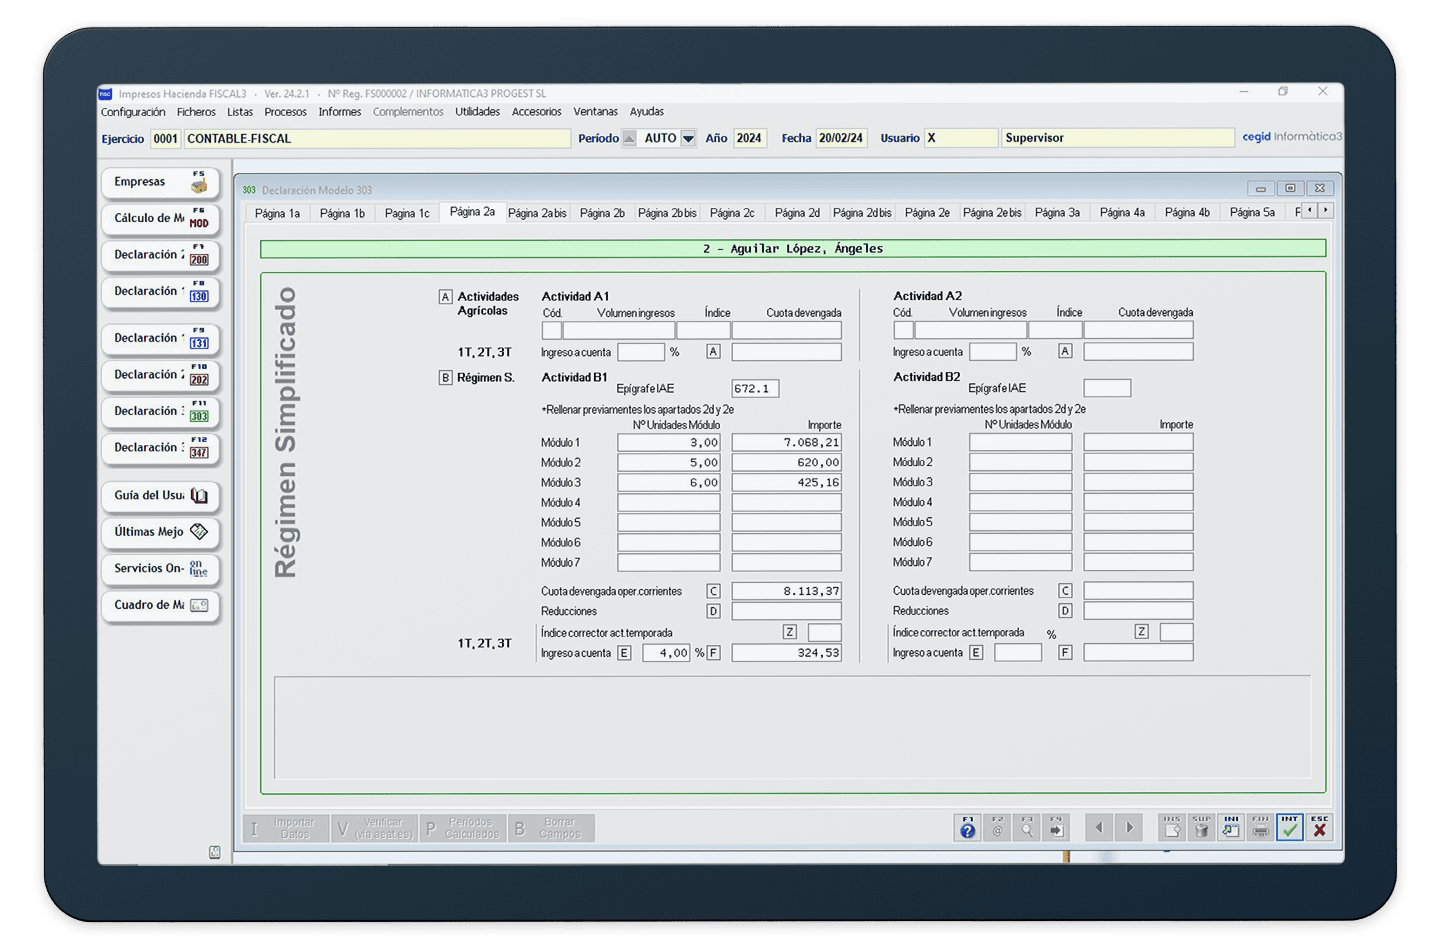
Task: Click the F1 help question mark icon
Action: point(967,828)
